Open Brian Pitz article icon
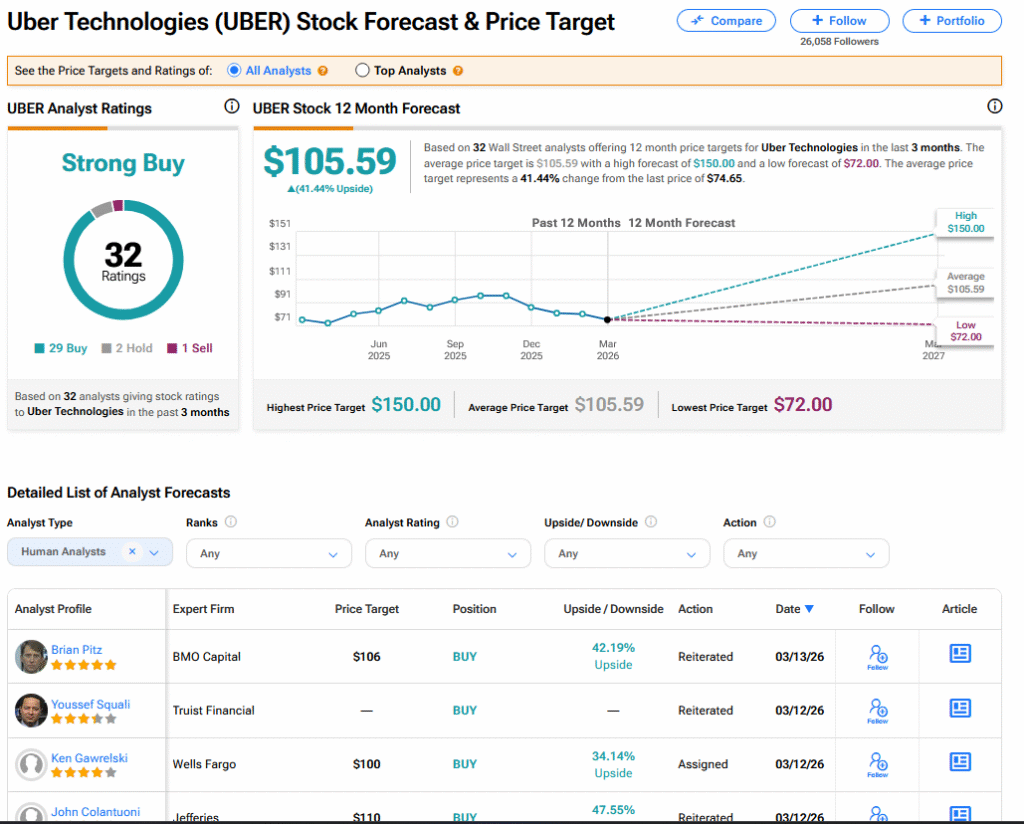1024x824 pixels. [x=959, y=654]
